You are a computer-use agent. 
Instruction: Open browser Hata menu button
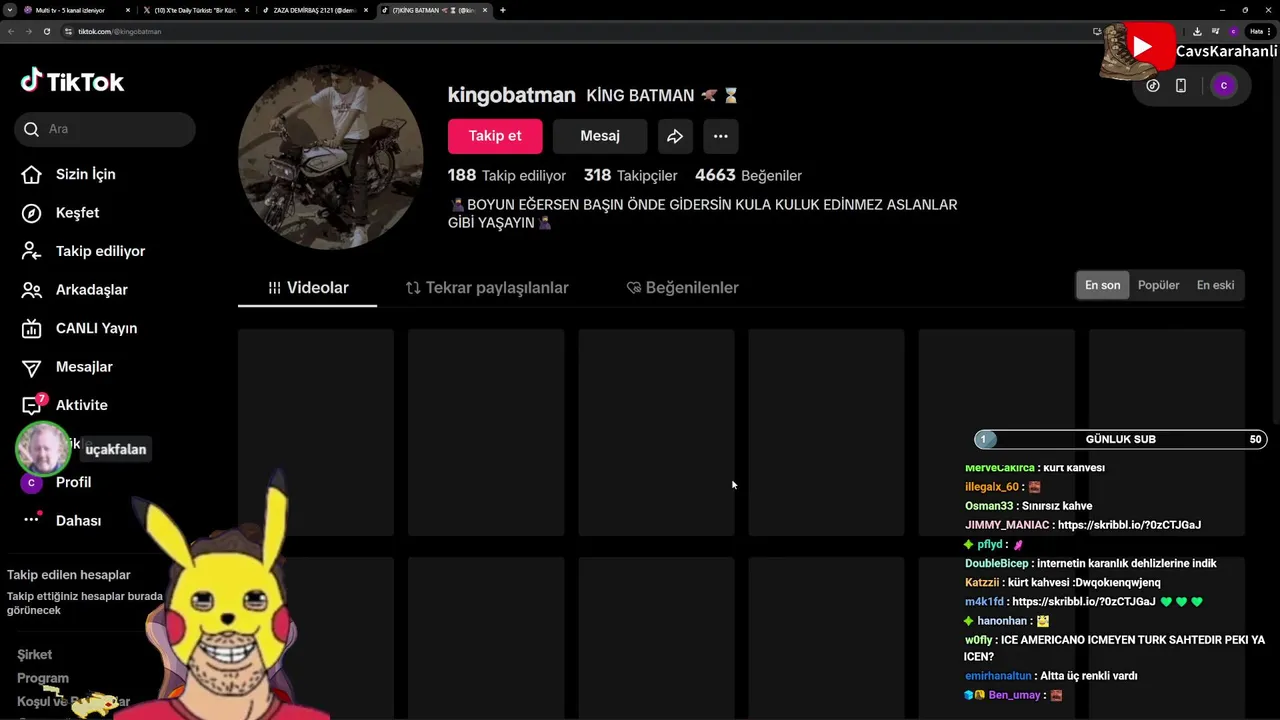[1259, 31]
